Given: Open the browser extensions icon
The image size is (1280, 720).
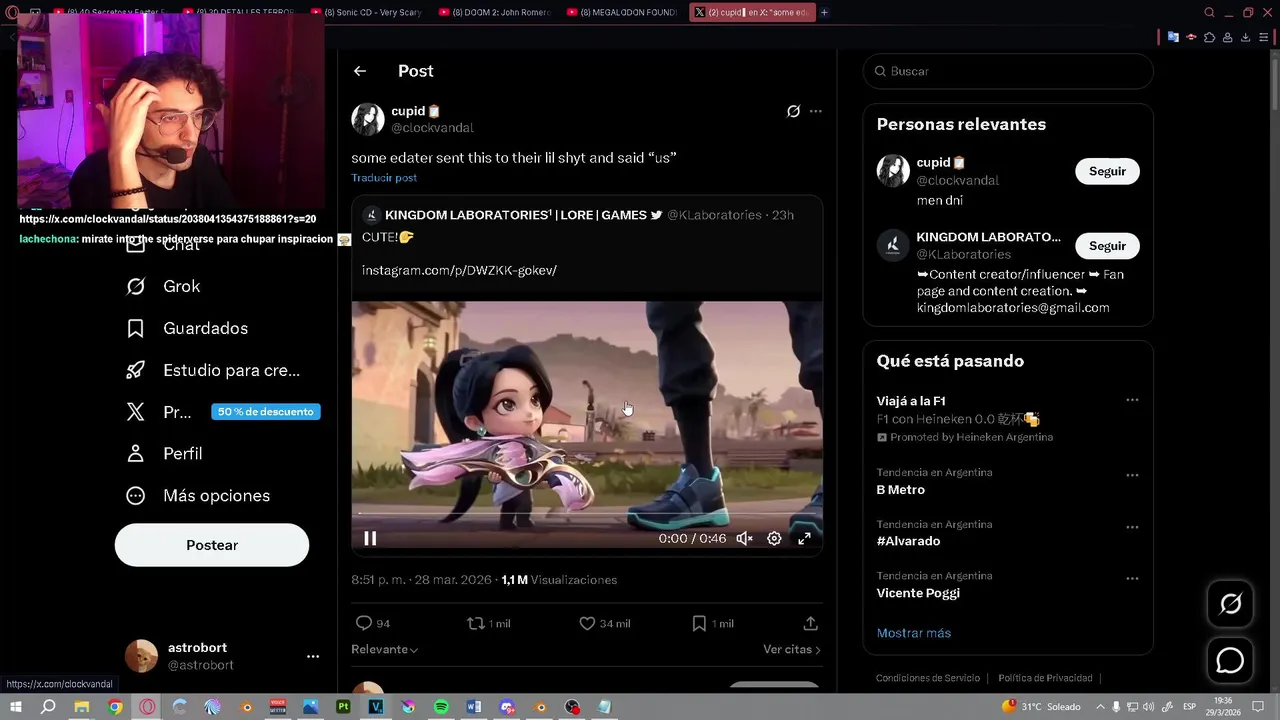Looking at the screenshot, I should point(1210,37).
